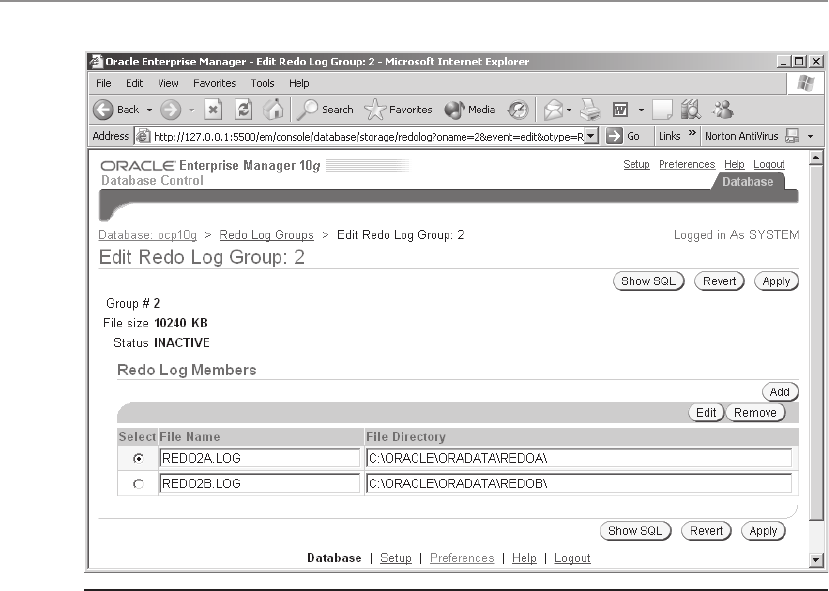Click the top Revert button
Viewport: 829px width, 591px height.
tap(720, 281)
